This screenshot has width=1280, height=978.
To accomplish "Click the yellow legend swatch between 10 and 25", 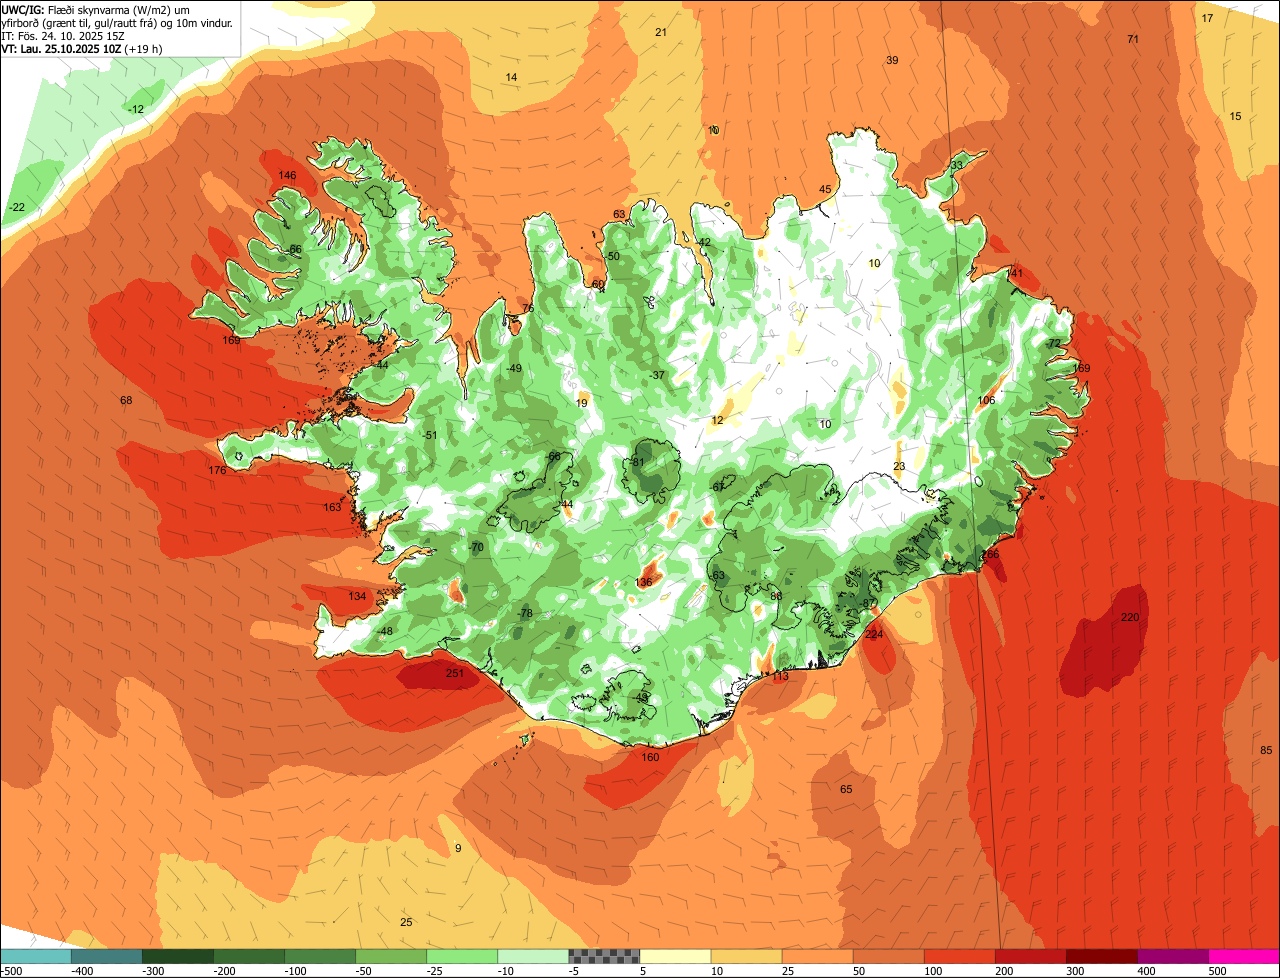I will click(x=746, y=956).
